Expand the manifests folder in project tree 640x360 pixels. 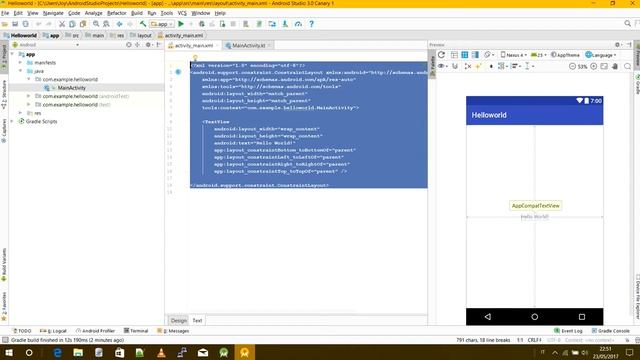point(20,62)
